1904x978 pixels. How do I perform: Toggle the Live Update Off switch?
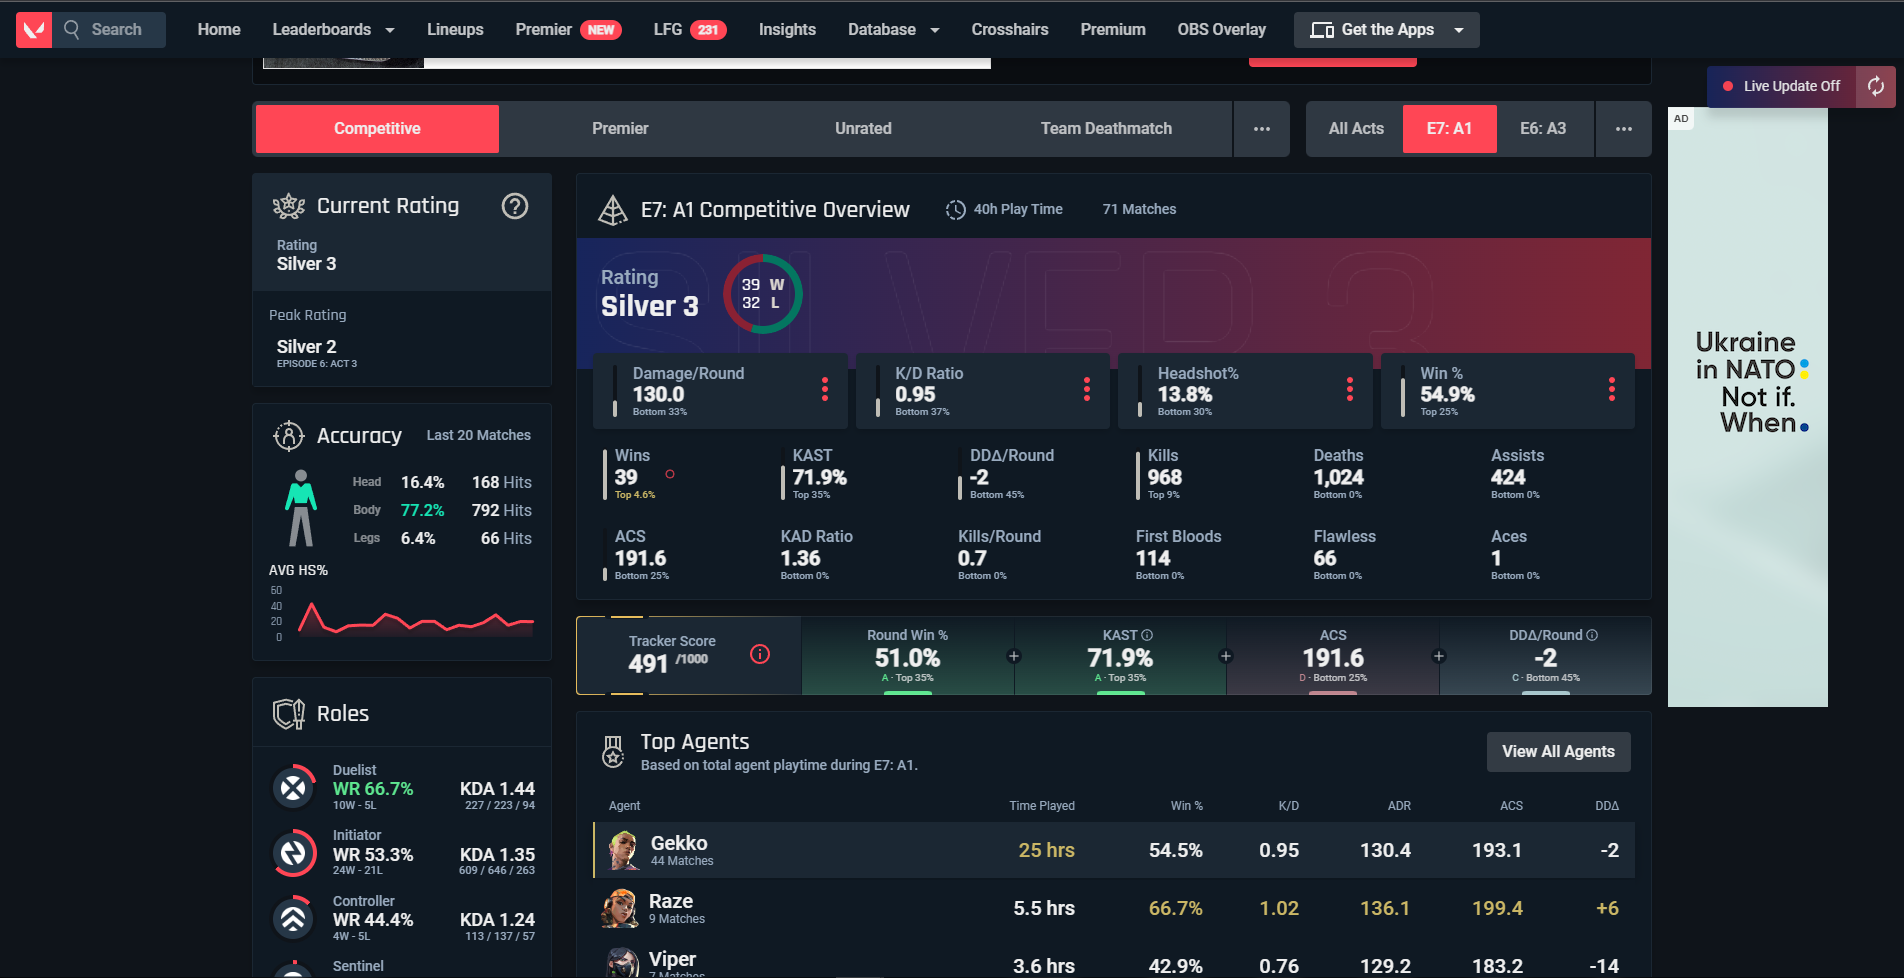click(1781, 87)
